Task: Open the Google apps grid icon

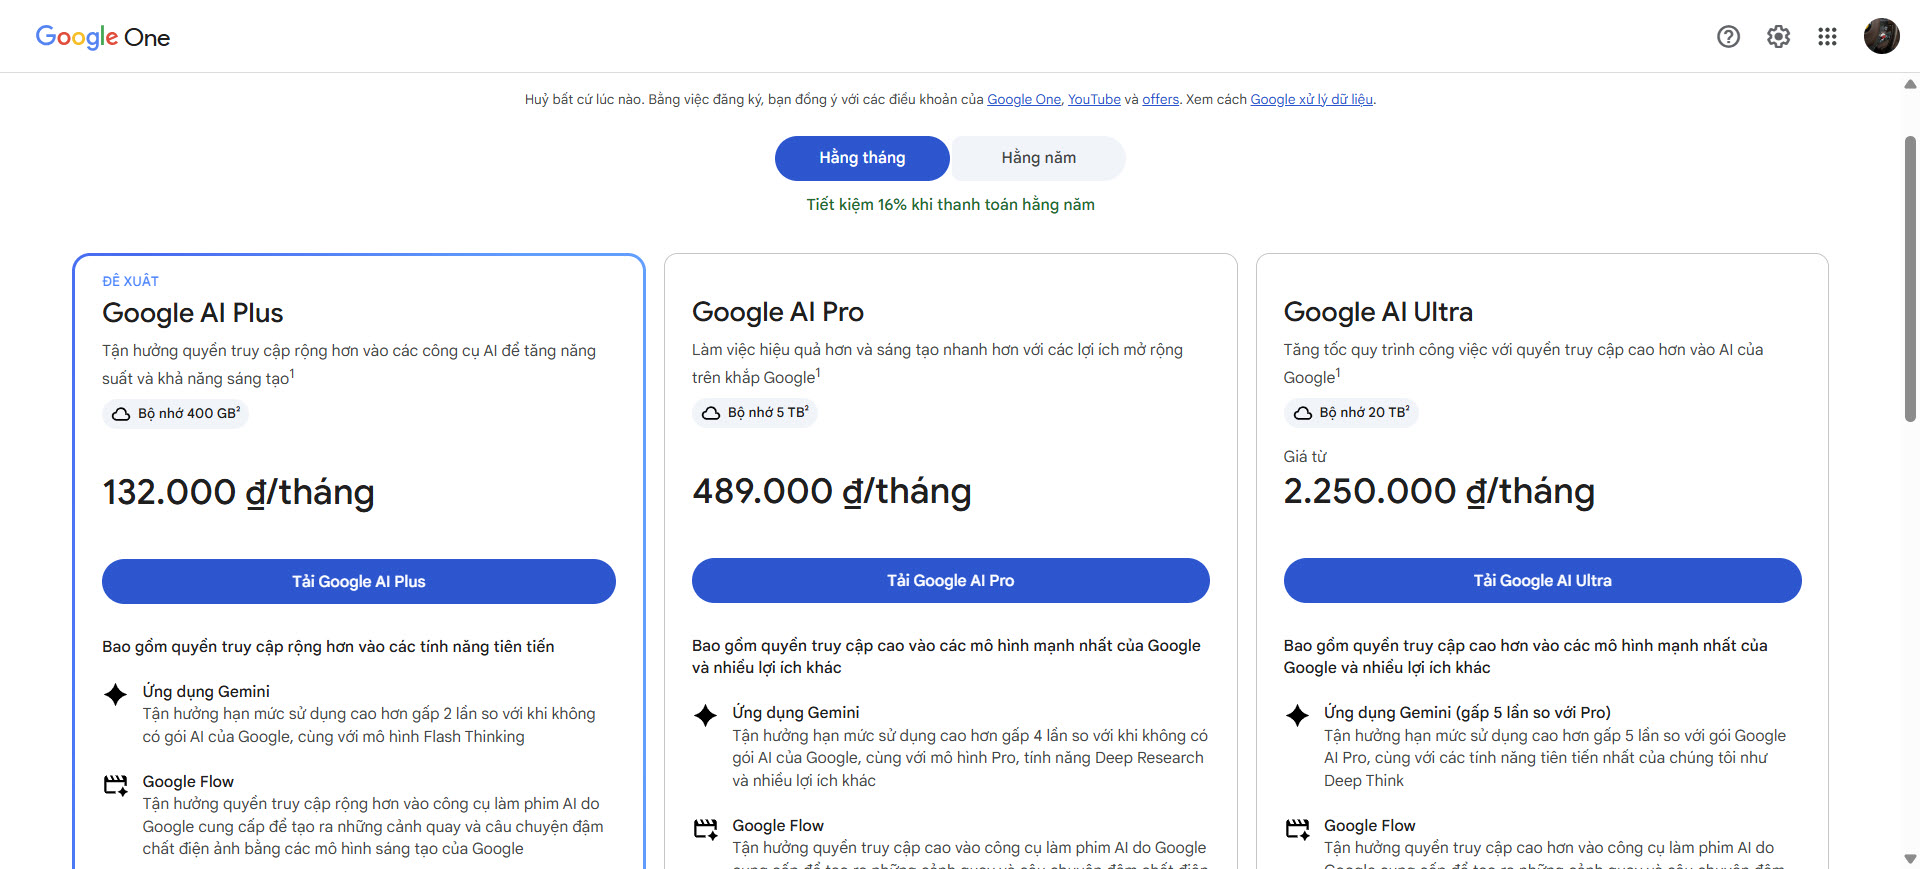Action: (1827, 37)
